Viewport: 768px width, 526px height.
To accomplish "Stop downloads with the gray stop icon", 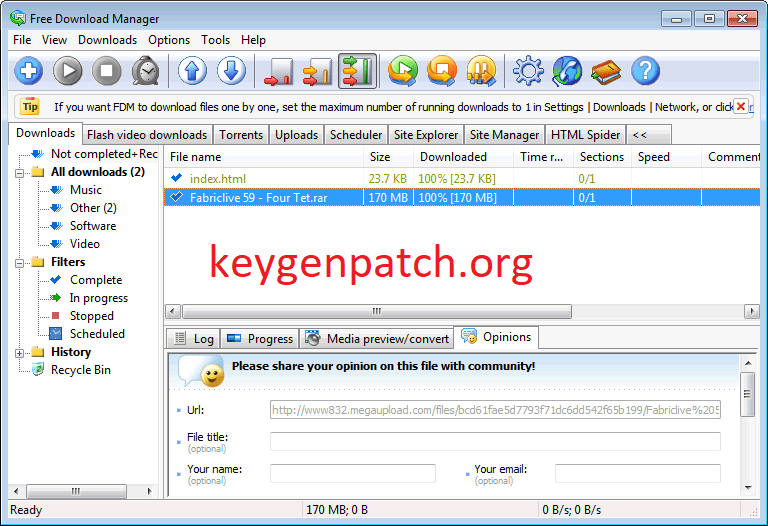I will [x=107, y=71].
